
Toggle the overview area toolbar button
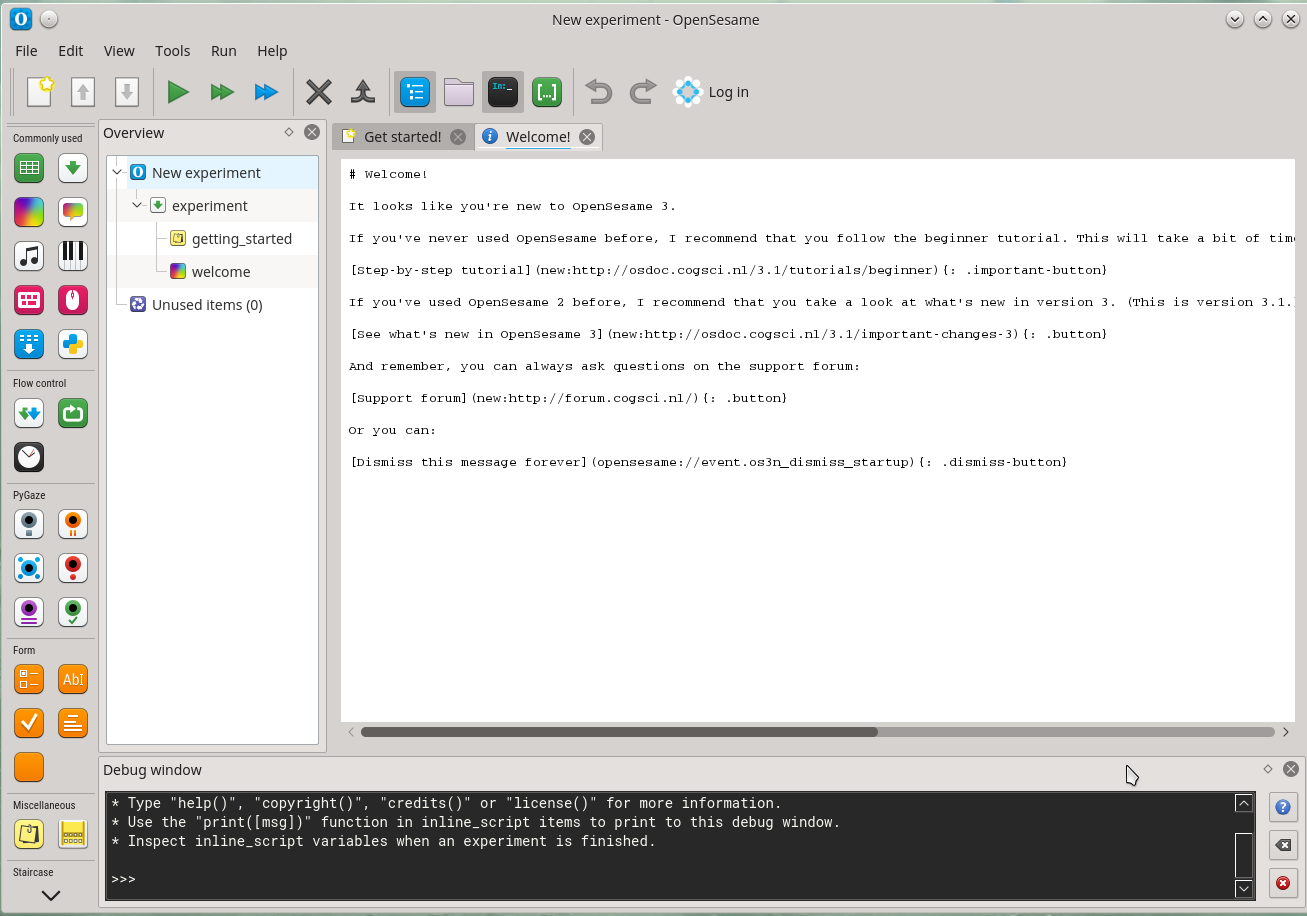coord(415,92)
